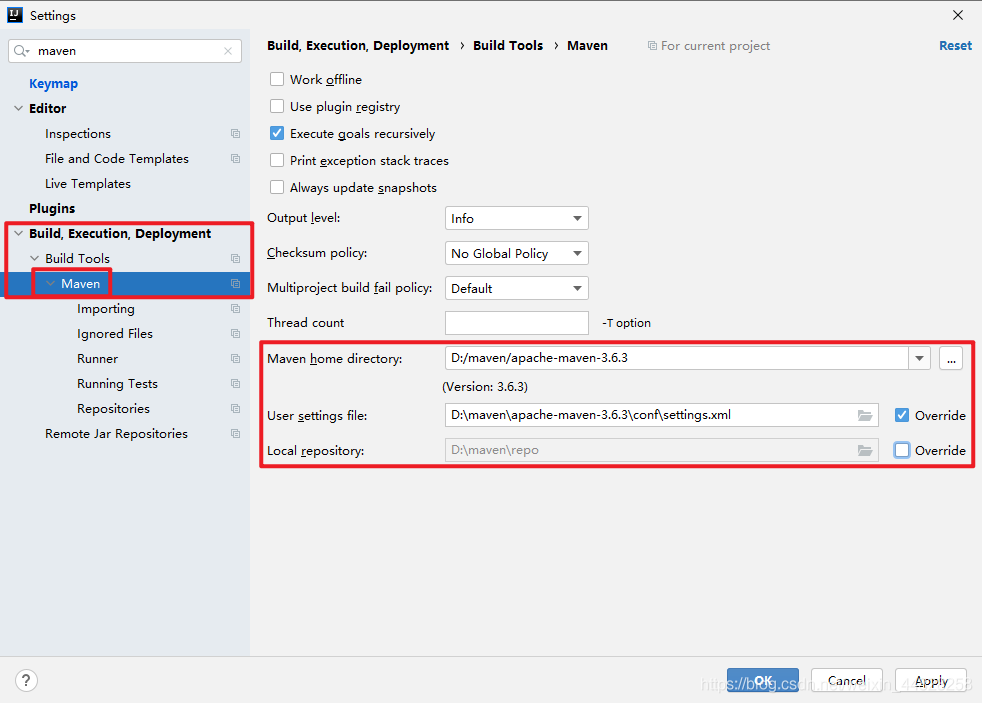Click IntelliJ logo in title bar
This screenshot has height=703, width=982.
(x=15, y=15)
